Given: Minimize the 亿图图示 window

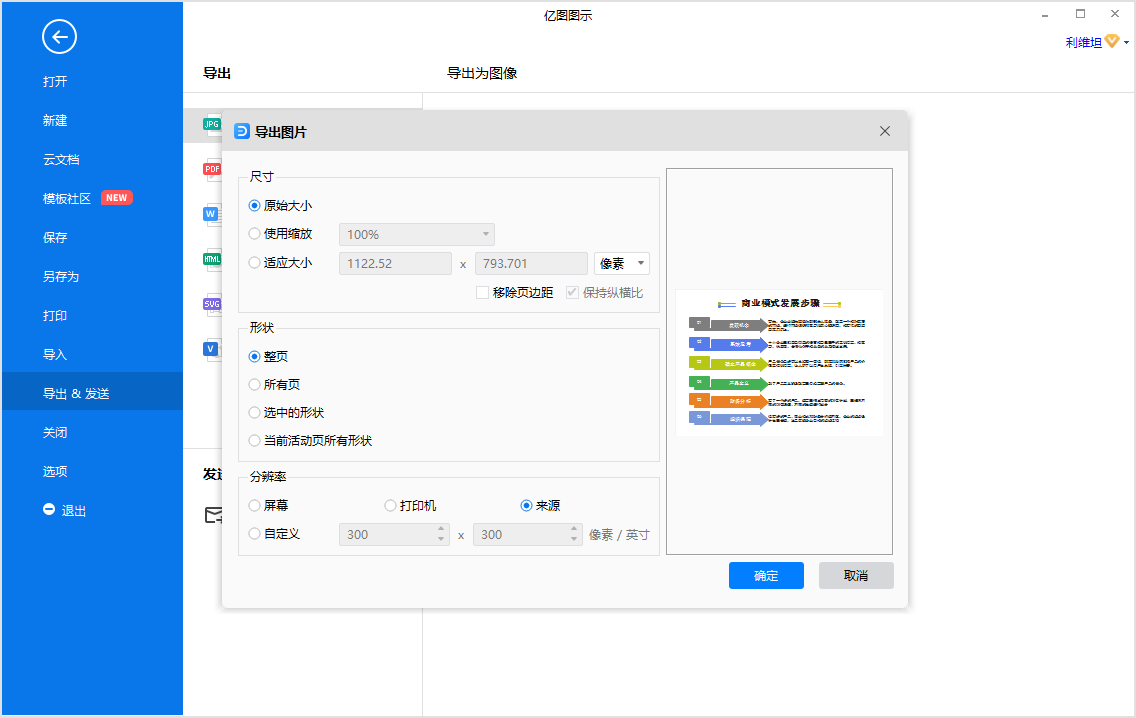Looking at the screenshot, I should (1045, 14).
